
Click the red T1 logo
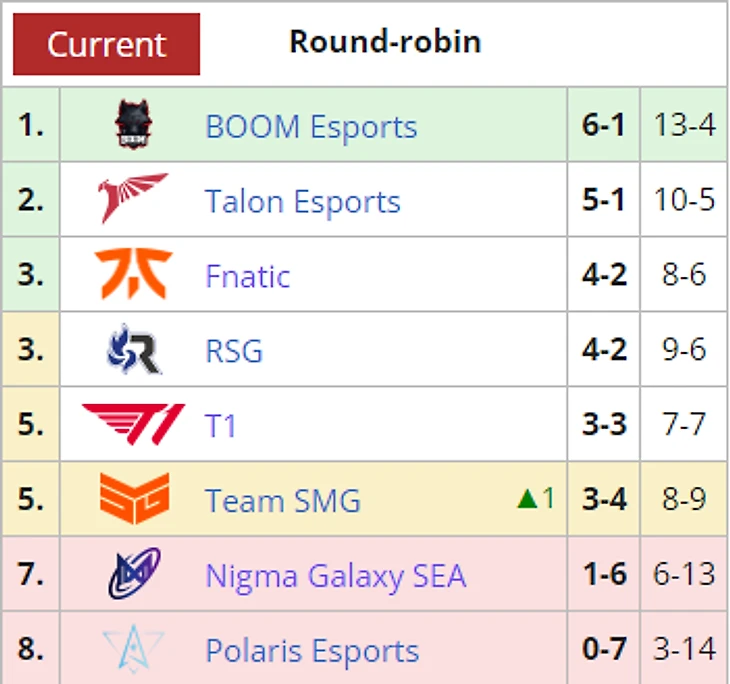pos(133,424)
